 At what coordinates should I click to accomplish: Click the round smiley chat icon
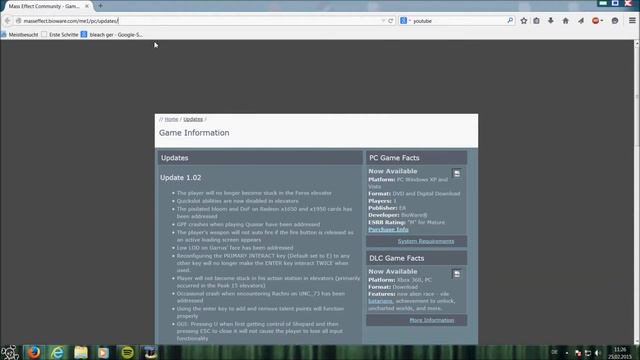[615, 20]
